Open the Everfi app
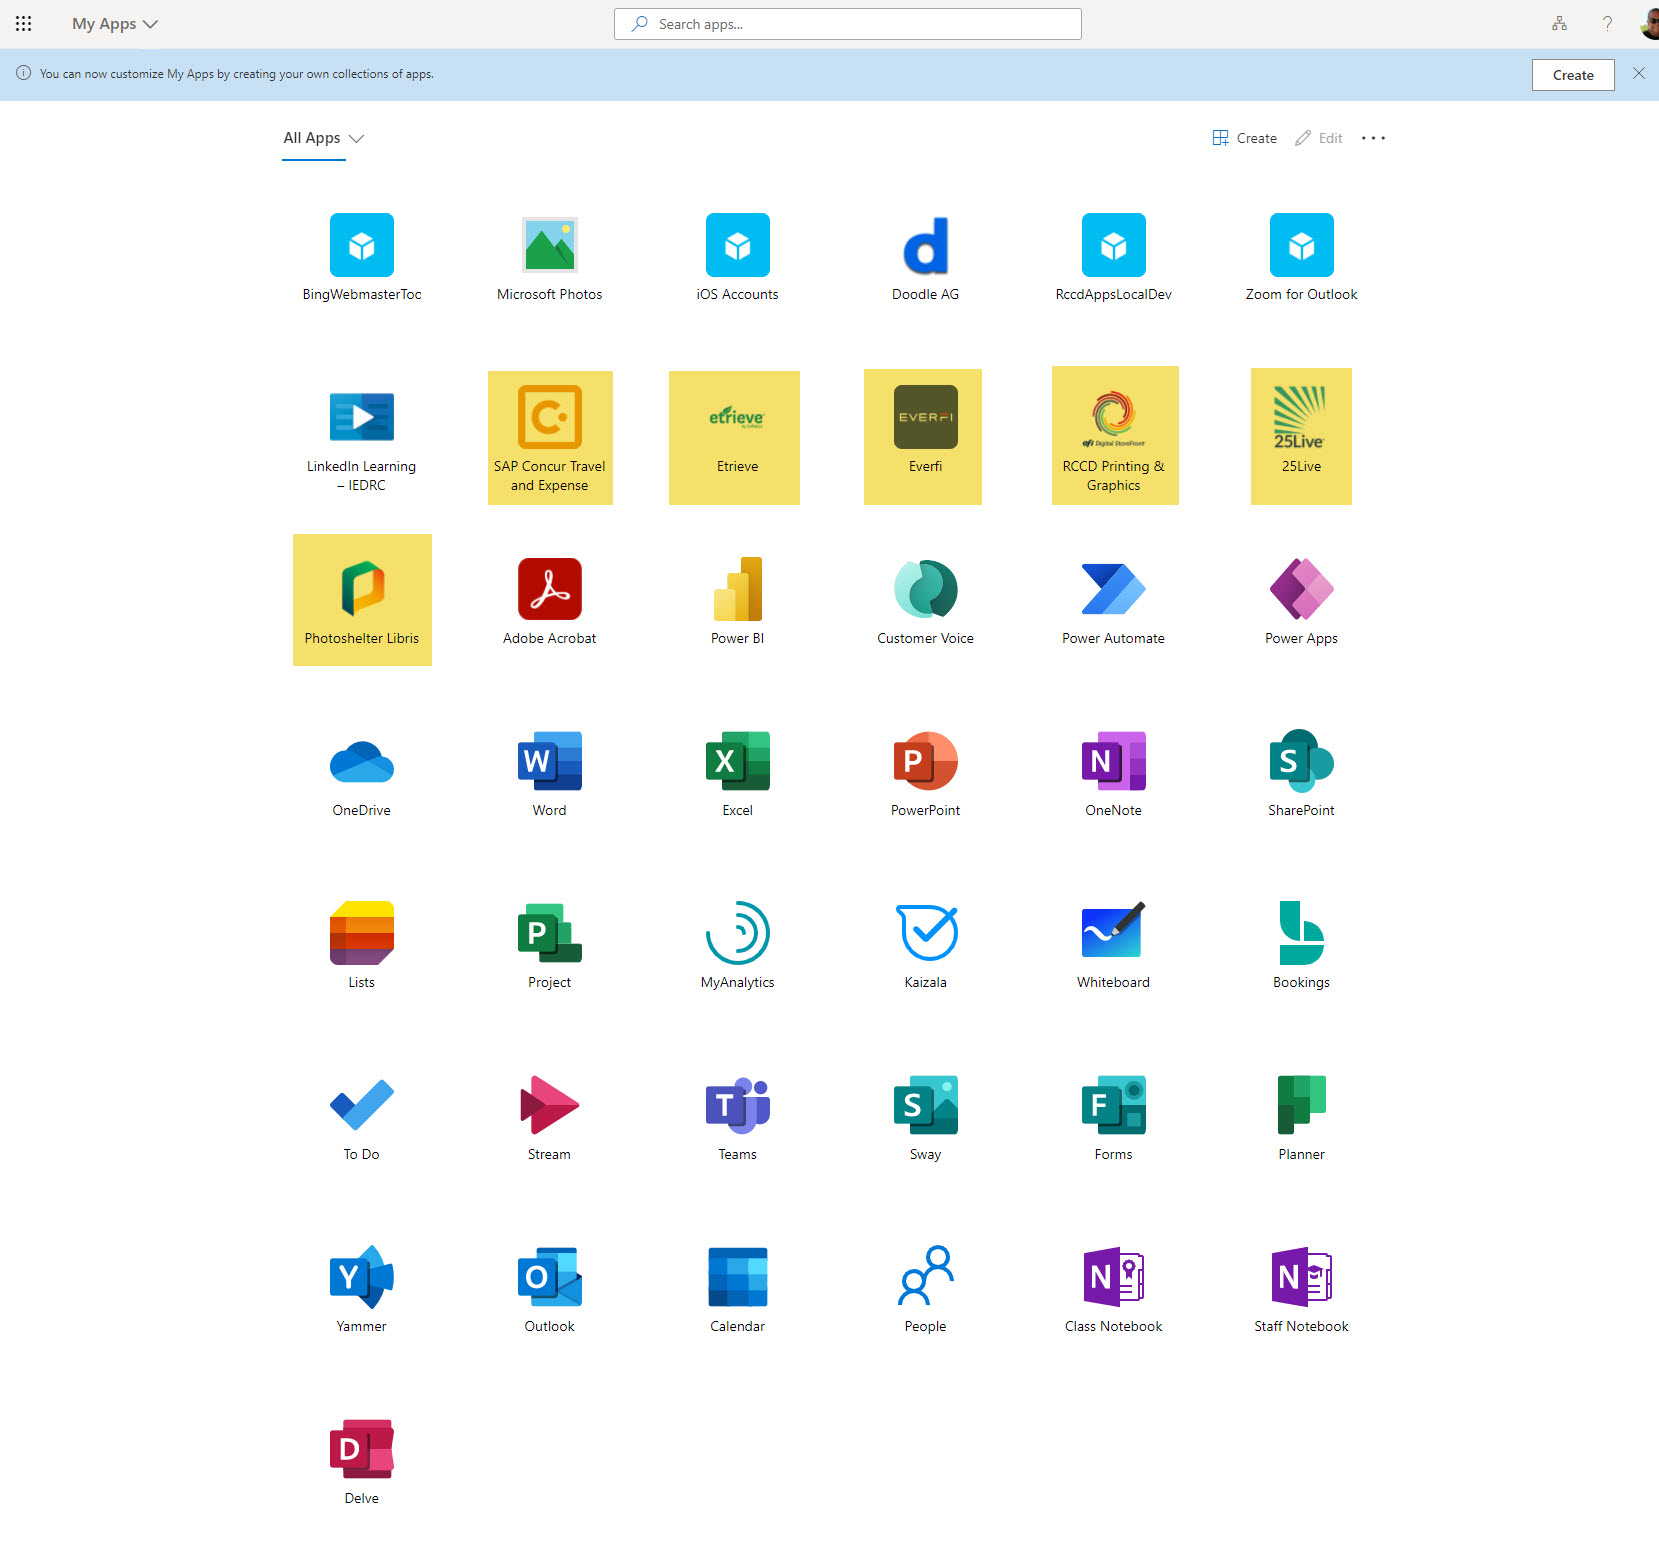This screenshot has width=1659, height=1551. pyautogui.click(x=923, y=437)
